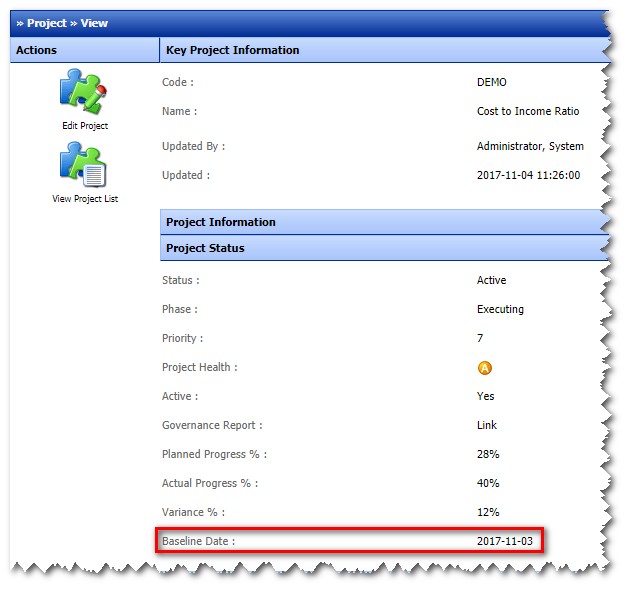Select the Planned Progress value 28%
The image size is (629, 590).
pos(488,454)
